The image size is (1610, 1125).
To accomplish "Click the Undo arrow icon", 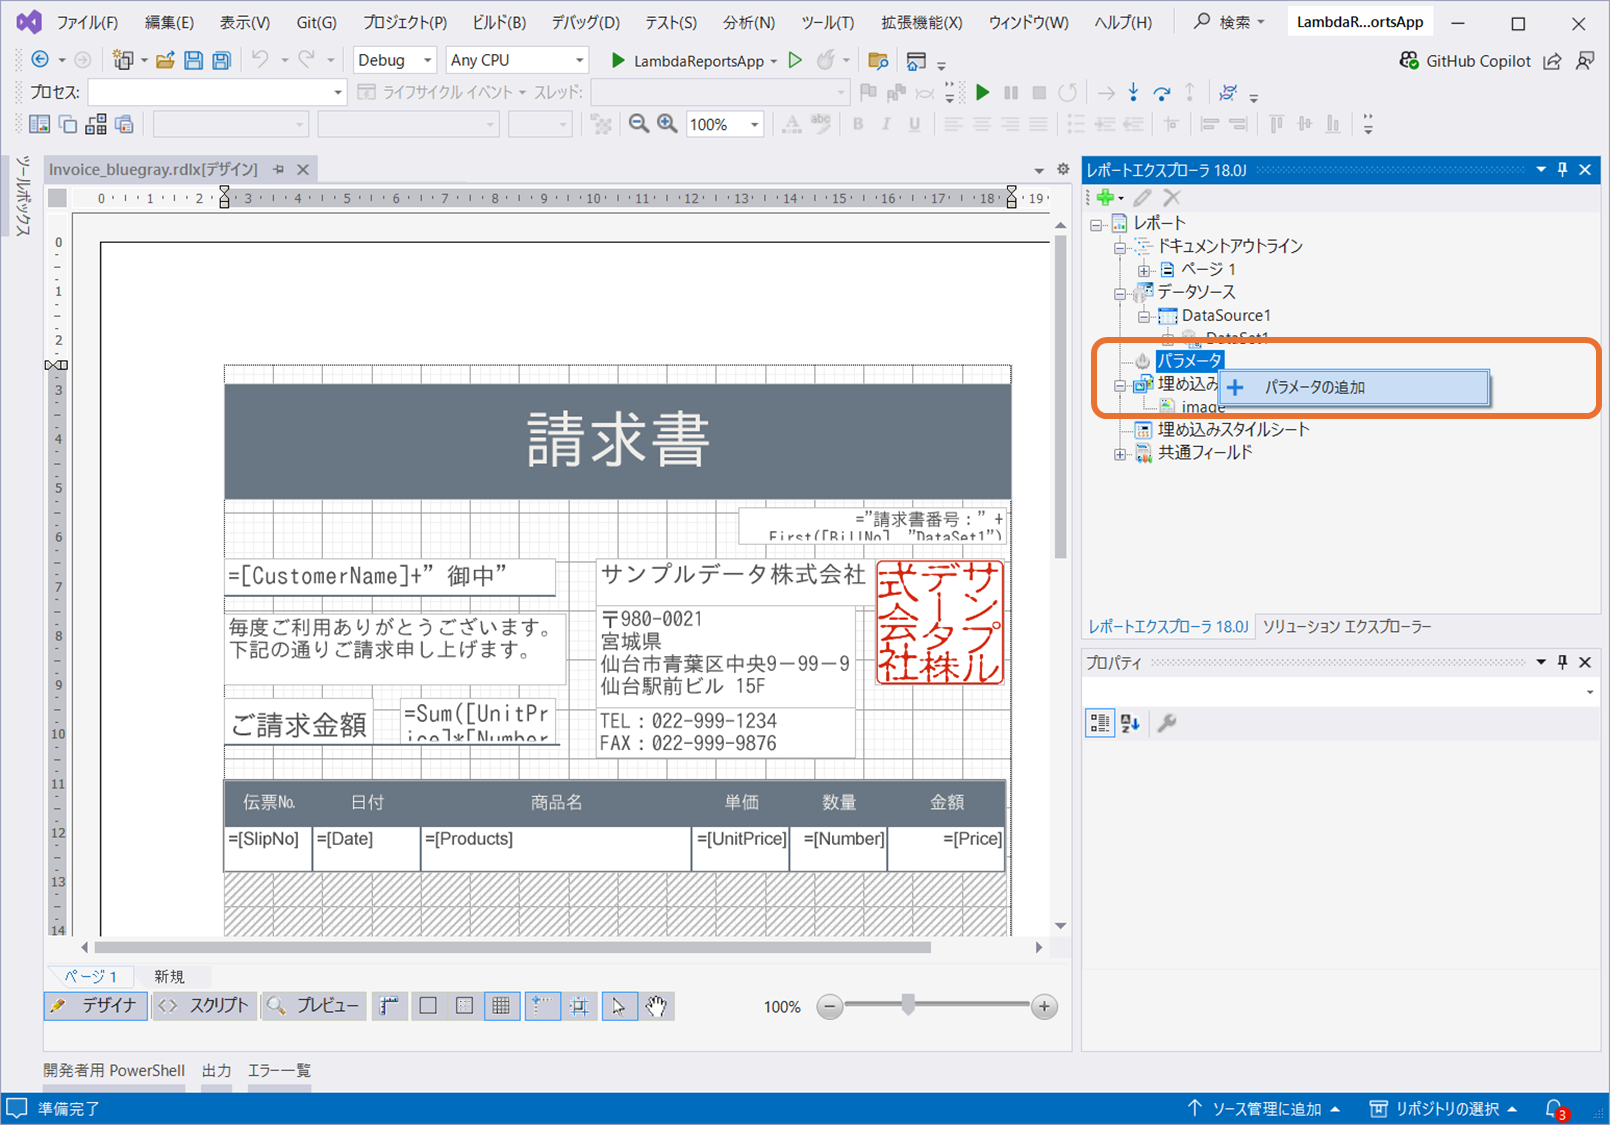I will 260,60.
